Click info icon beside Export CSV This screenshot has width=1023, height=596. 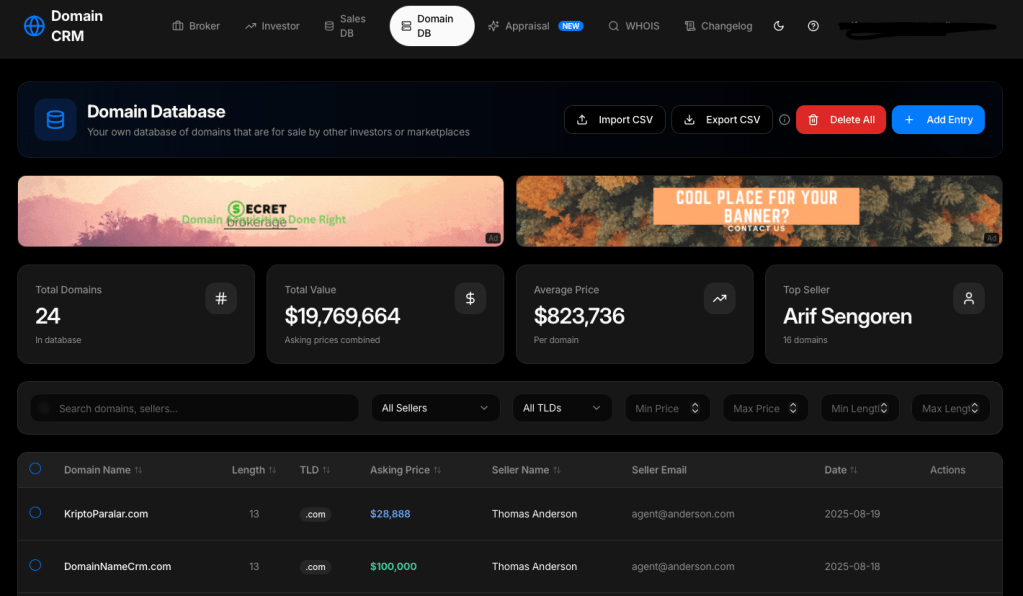coord(784,120)
